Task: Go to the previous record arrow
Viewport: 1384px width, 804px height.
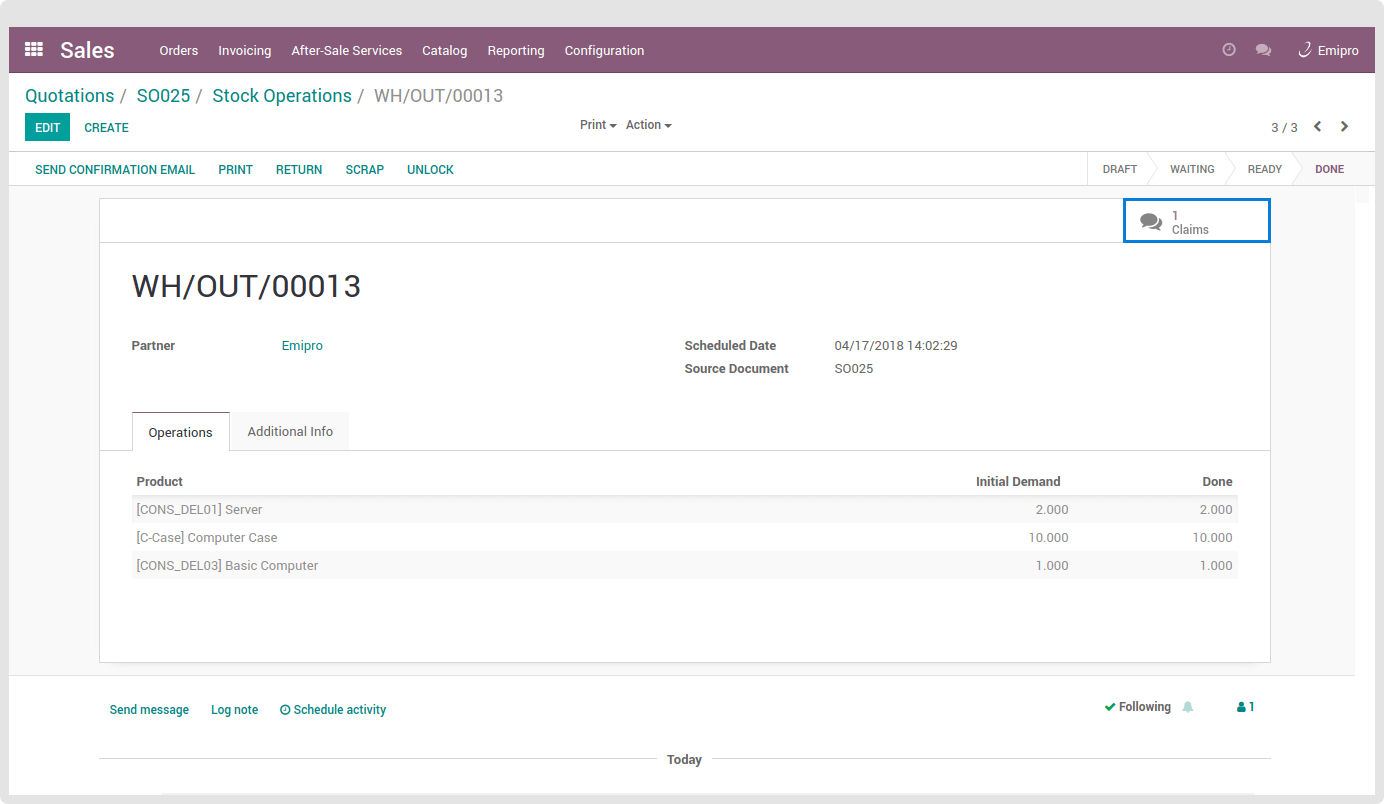Action: 1318,127
